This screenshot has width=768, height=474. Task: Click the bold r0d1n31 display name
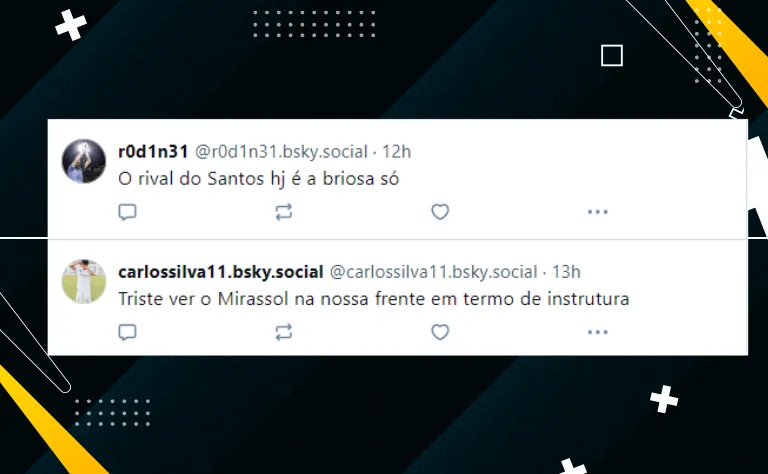point(153,152)
